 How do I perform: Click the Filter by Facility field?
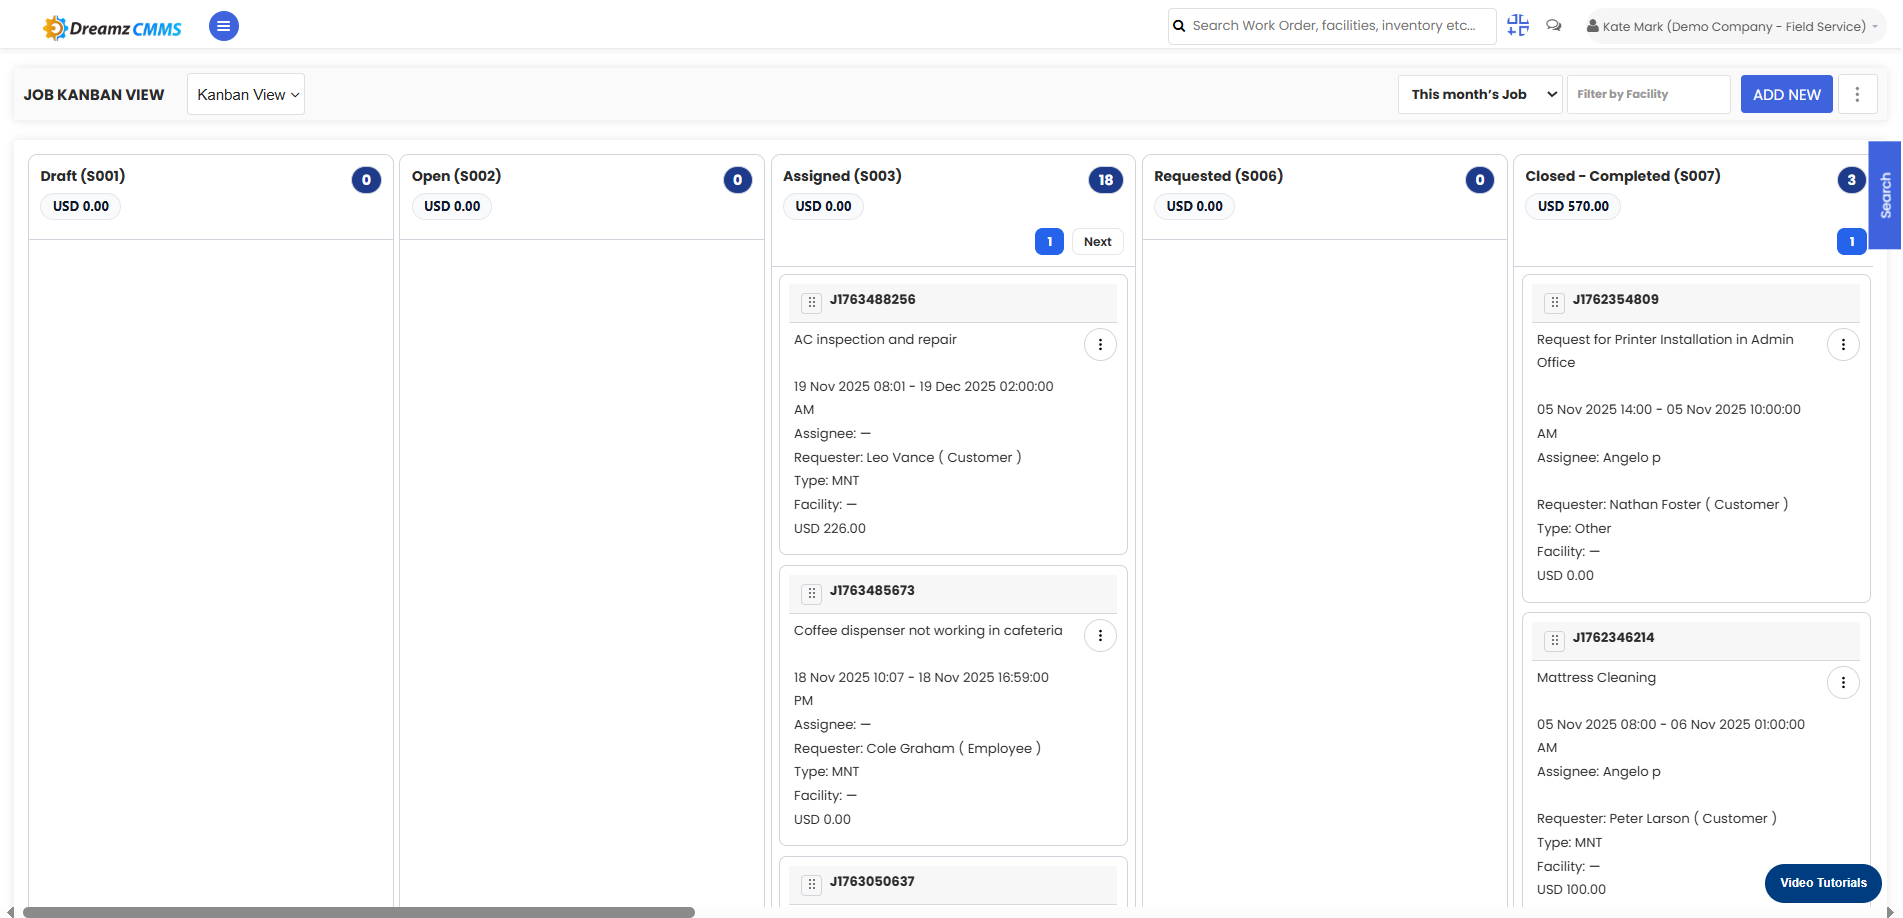[x=1648, y=94]
